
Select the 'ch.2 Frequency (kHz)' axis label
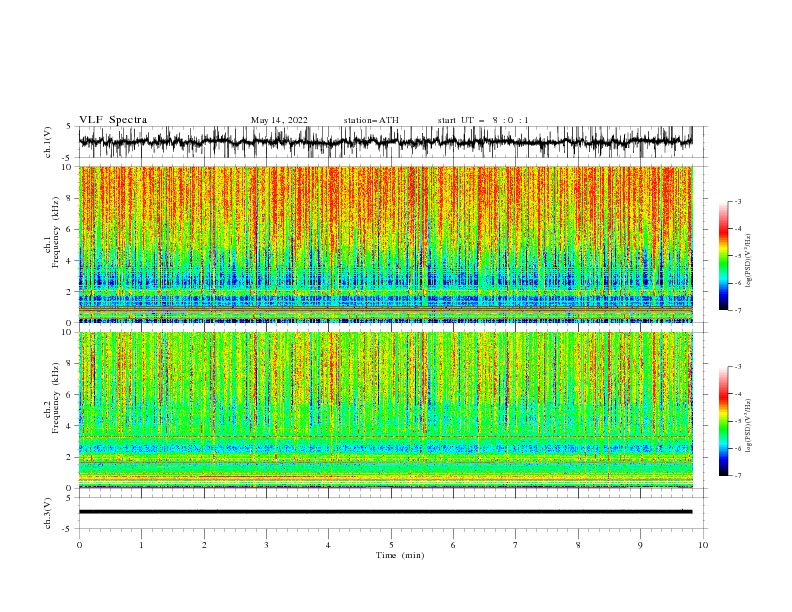click(x=52, y=397)
